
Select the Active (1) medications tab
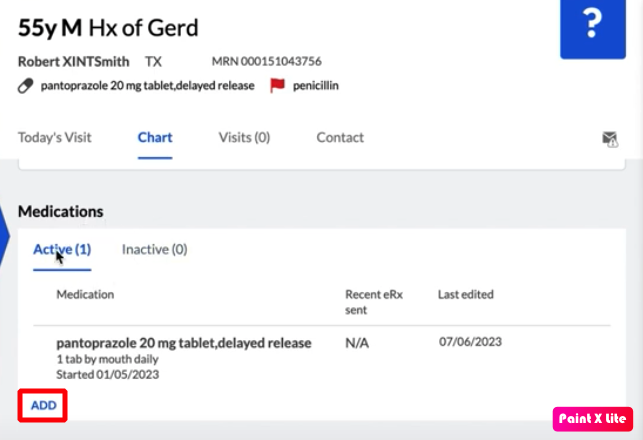(x=62, y=249)
